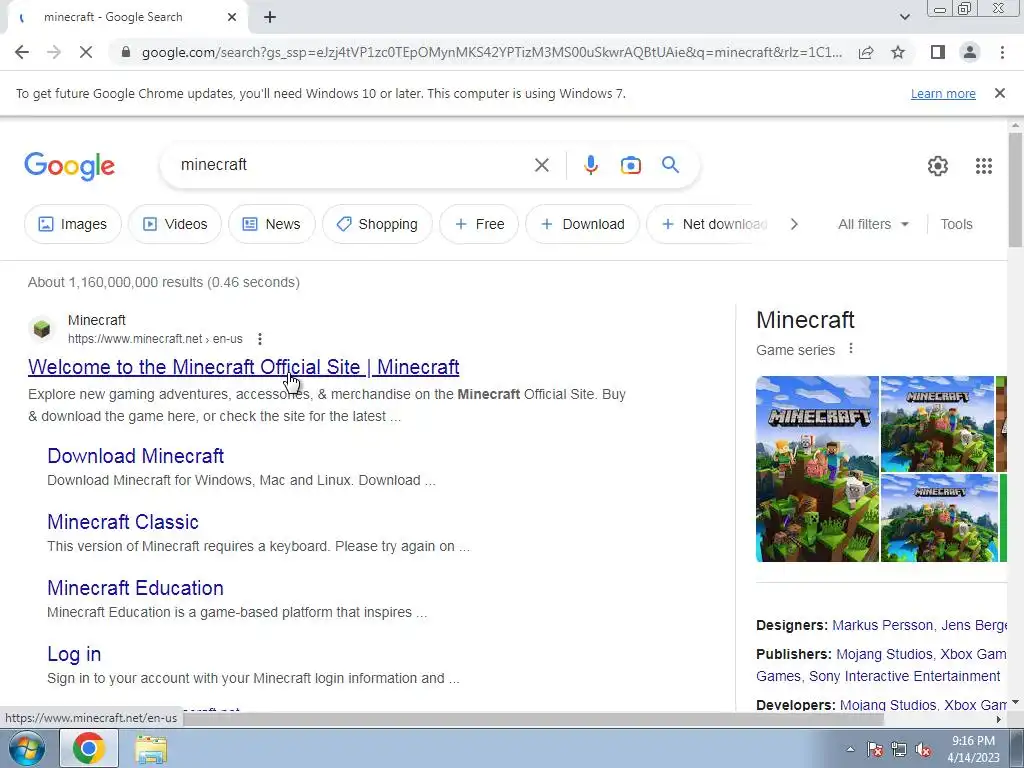Click the About 1,160,000,000 results text
The height and width of the screenshot is (768, 1024).
tap(164, 282)
